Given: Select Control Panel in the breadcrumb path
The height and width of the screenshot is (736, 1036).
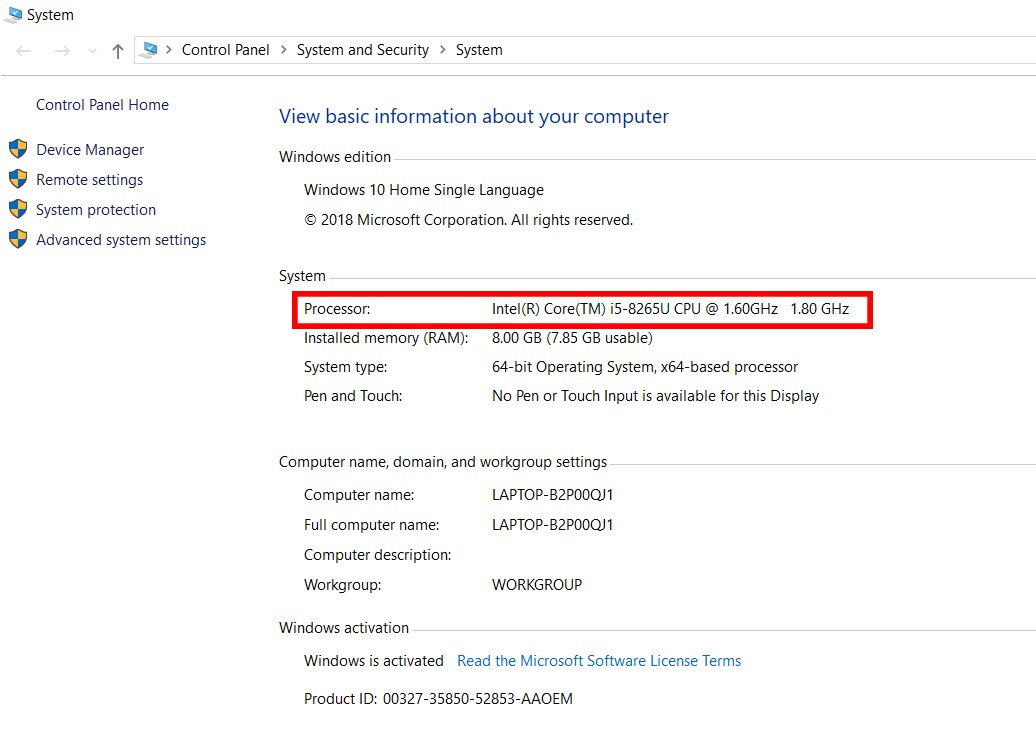Looking at the screenshot, I should click(x=225, y=49).
